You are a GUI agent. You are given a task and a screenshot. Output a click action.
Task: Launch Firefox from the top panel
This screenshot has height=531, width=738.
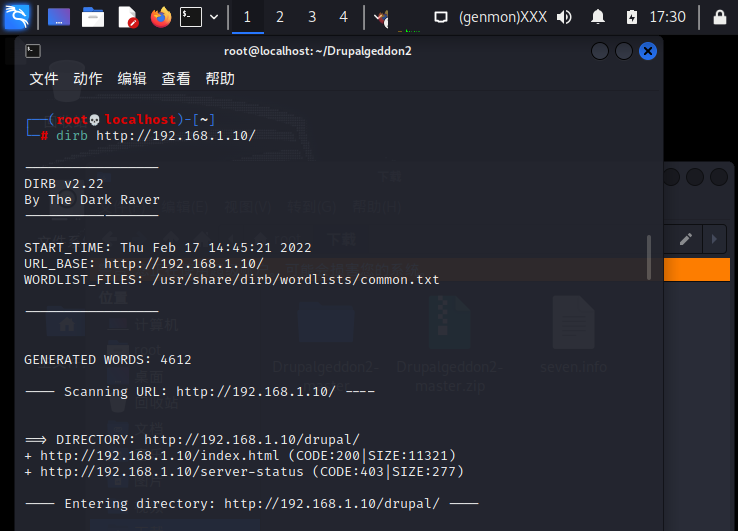coord(160,17)
